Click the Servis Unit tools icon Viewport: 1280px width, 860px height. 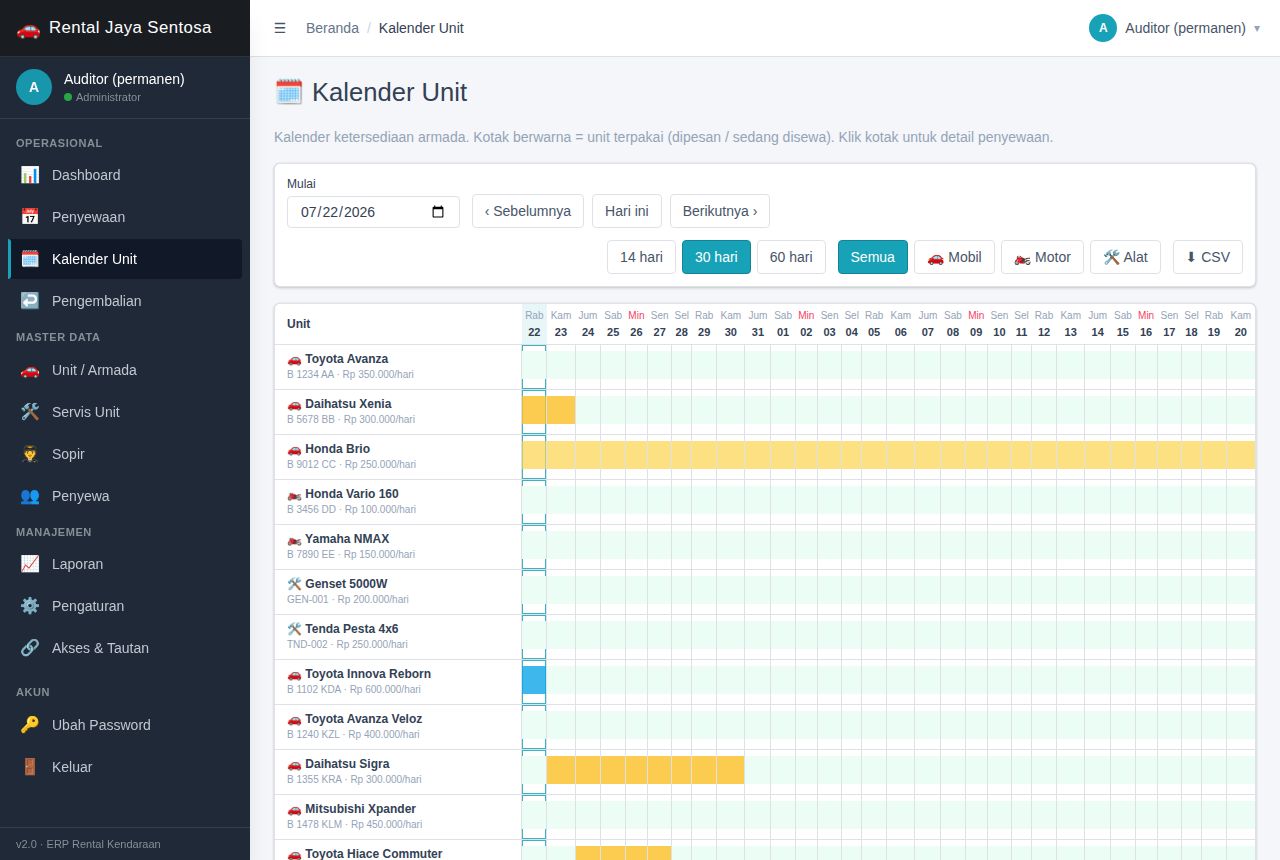(30, 412)
